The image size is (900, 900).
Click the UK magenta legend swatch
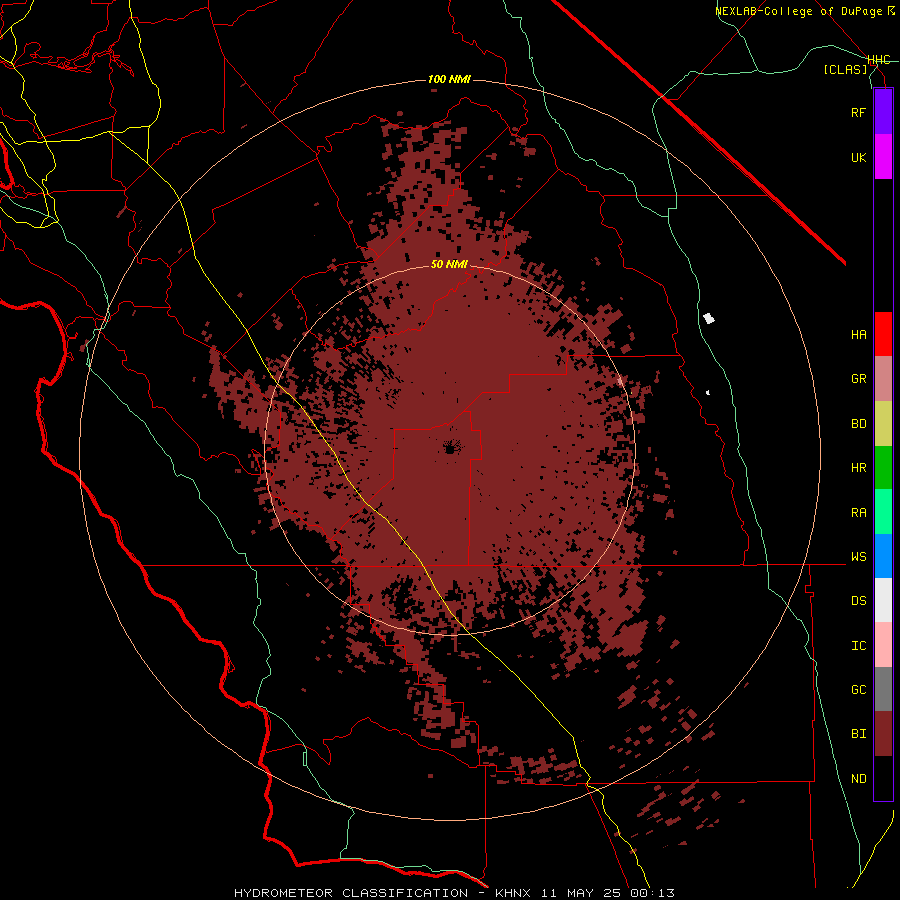tap(883, 157)
